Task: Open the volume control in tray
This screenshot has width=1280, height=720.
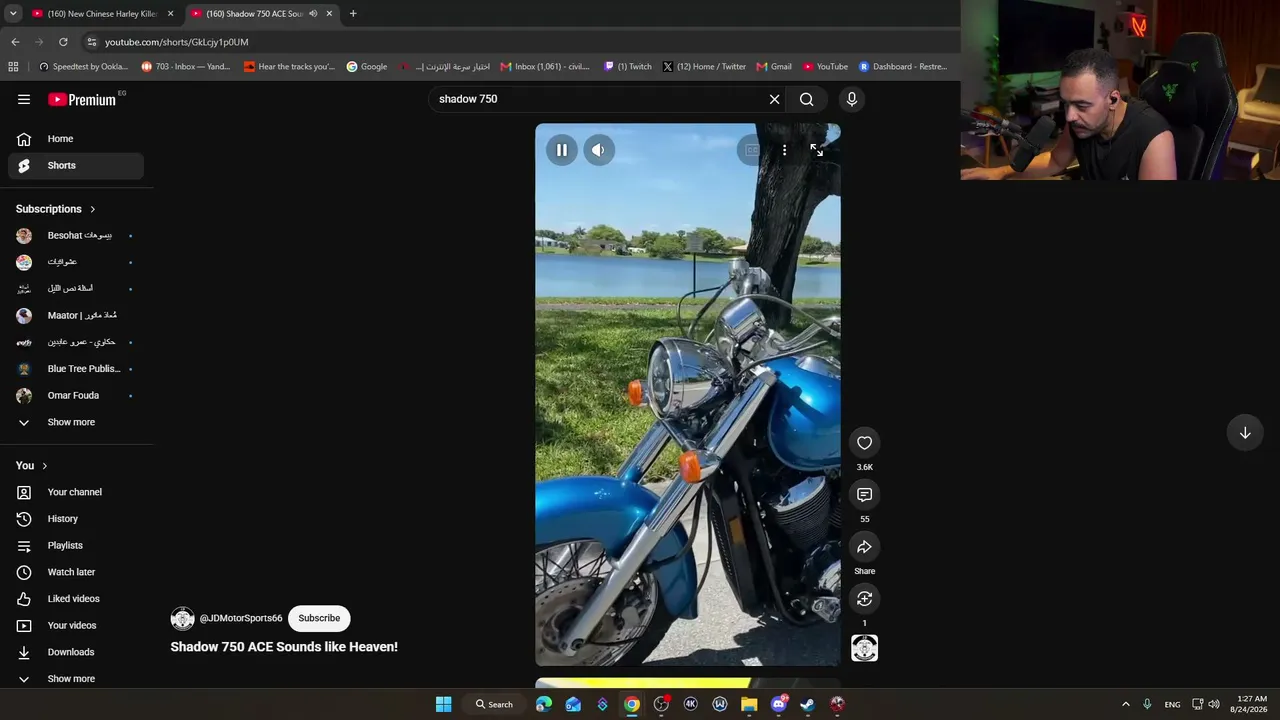Action: (x=1214, y=704)
